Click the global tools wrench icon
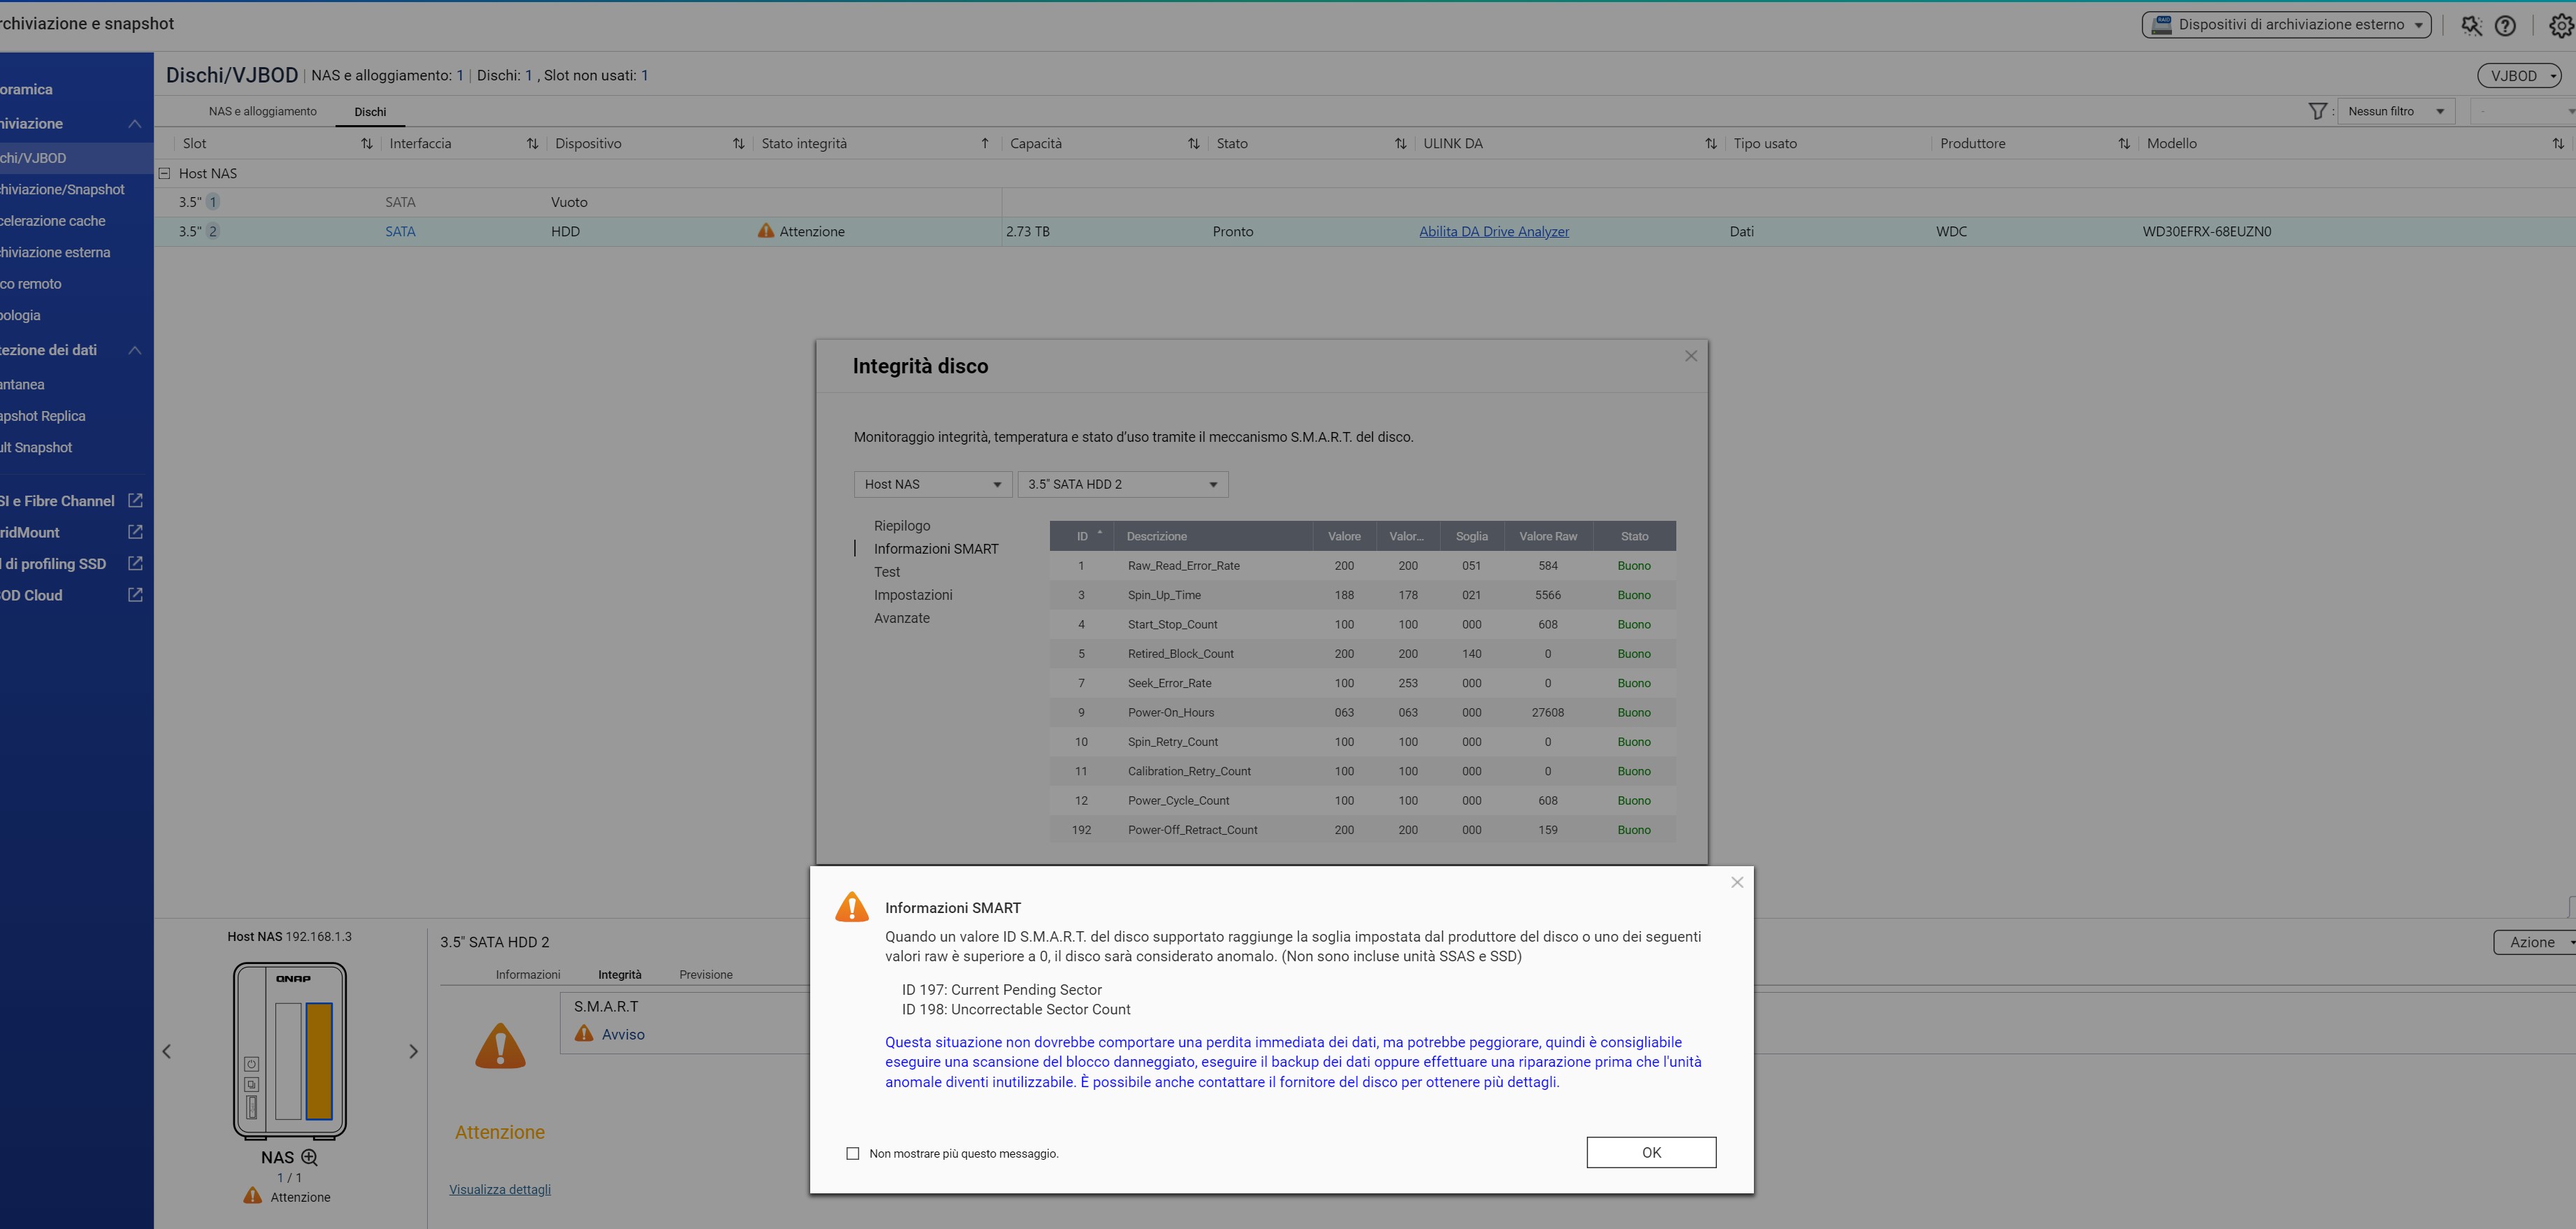 click(2471, 26)
